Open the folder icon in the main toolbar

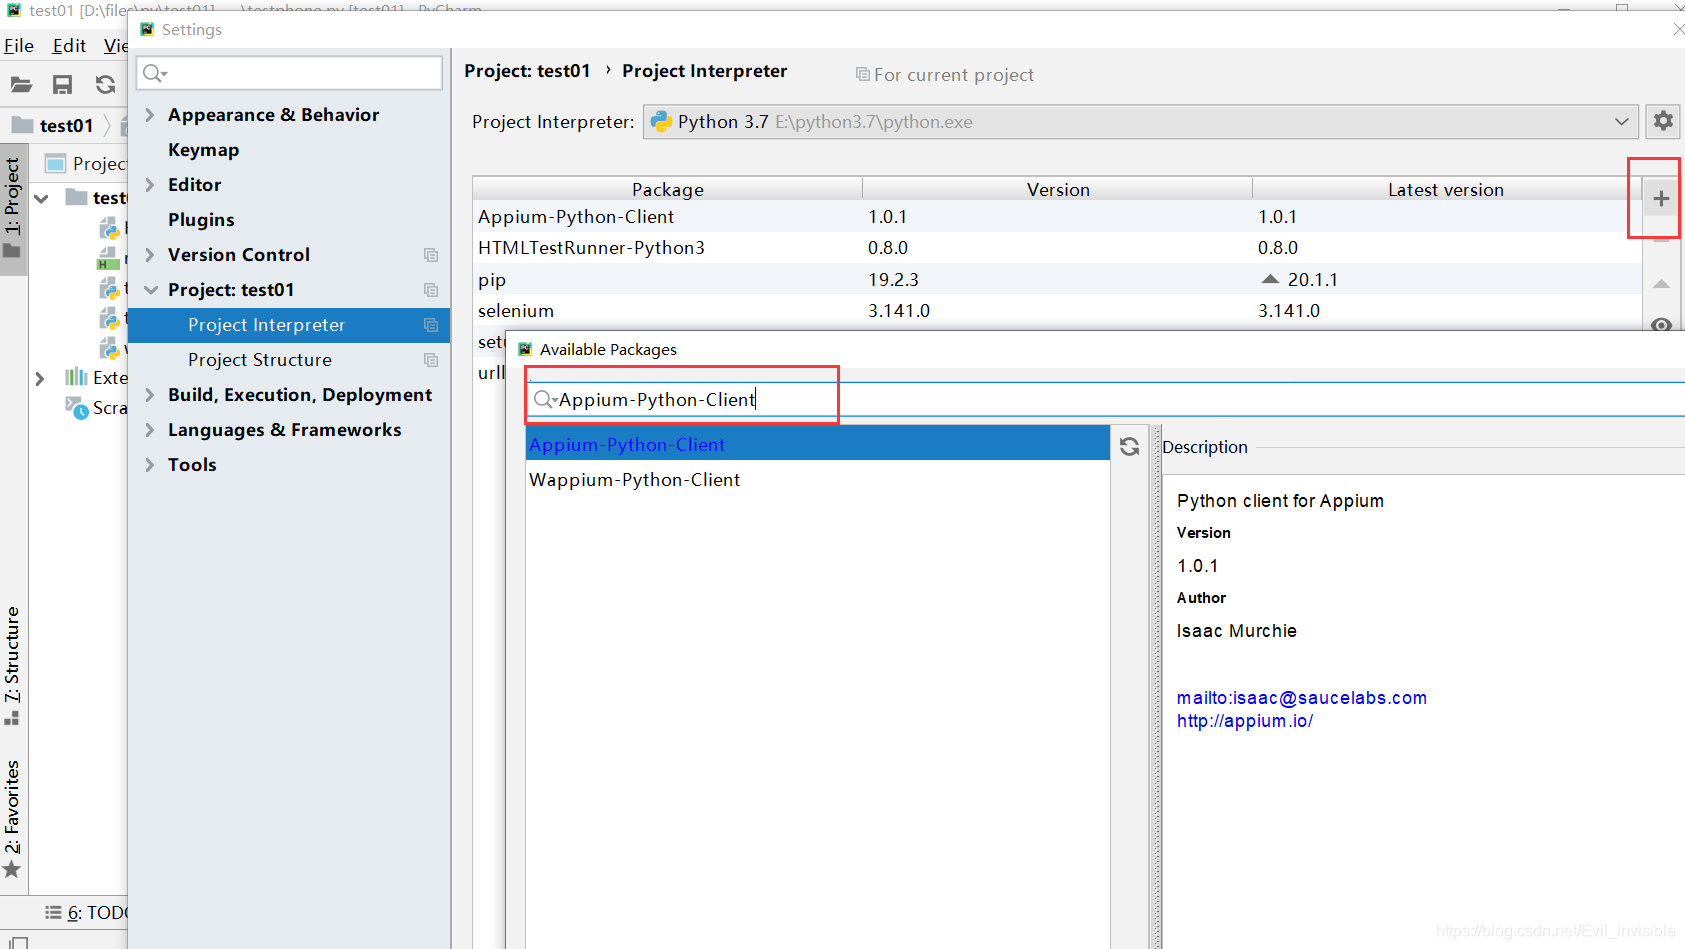click(x=21, y=85)
